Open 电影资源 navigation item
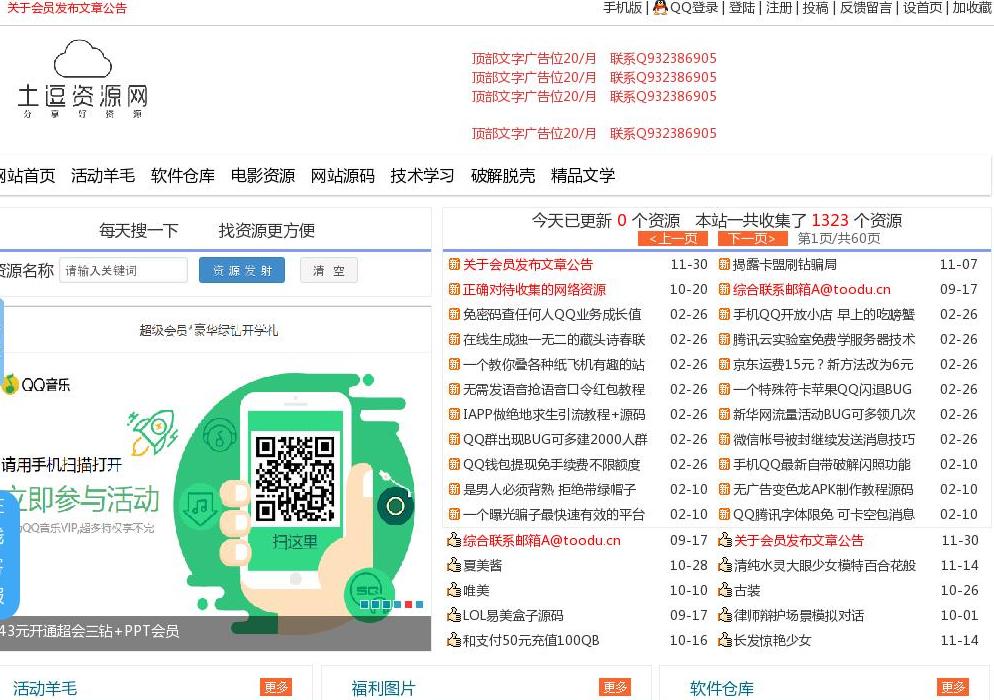The image size is (994, 700). (262, 176)
